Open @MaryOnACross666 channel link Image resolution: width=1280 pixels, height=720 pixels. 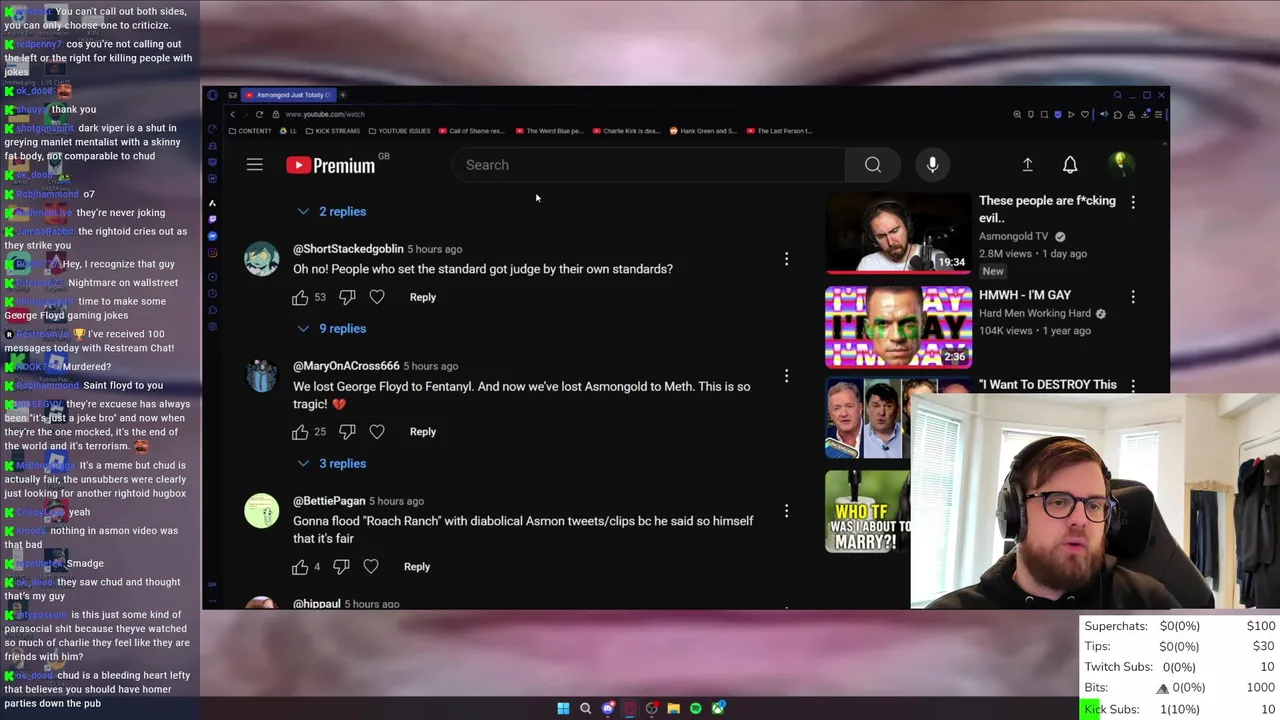tap(346, 366)
